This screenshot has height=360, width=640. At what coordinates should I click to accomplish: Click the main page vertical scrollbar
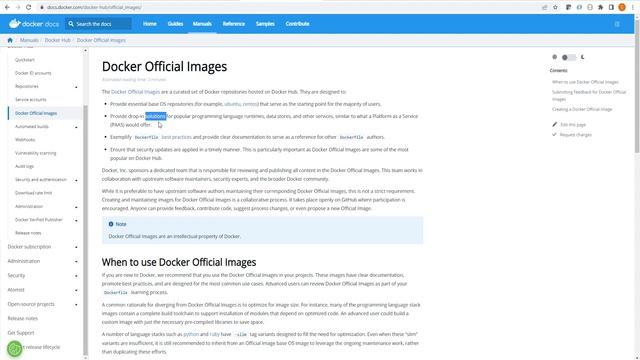point(637,86)
